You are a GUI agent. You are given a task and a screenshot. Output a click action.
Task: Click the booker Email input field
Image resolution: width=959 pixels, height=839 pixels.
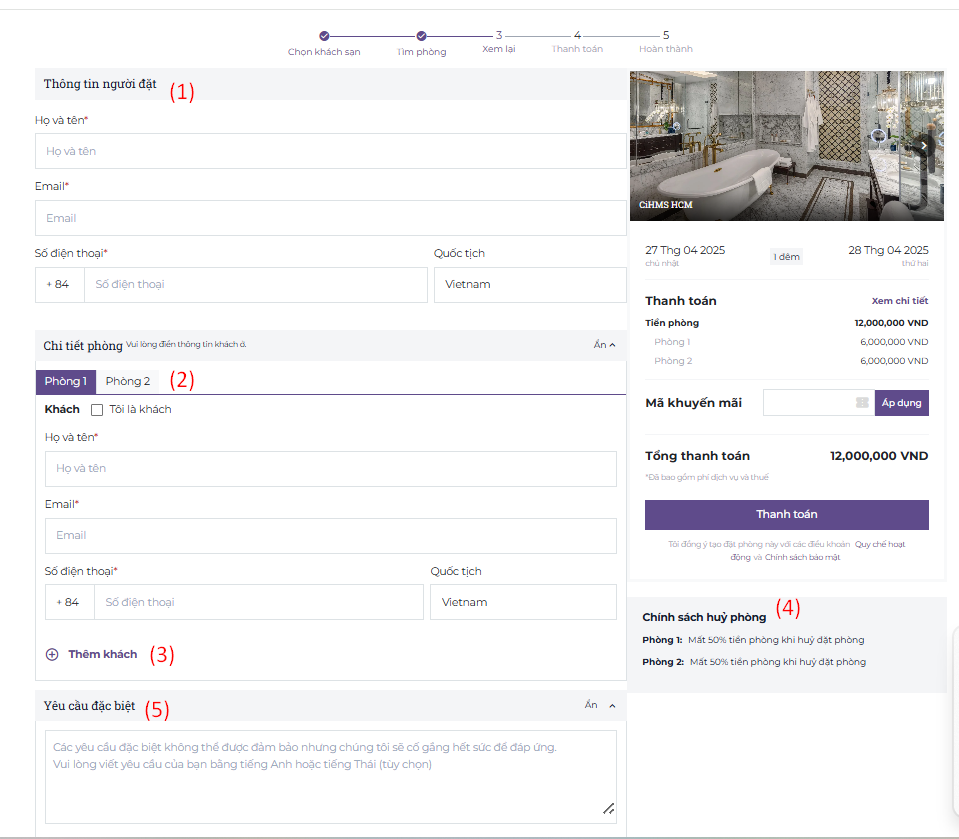pyautogui.click(x=330, y=218)
